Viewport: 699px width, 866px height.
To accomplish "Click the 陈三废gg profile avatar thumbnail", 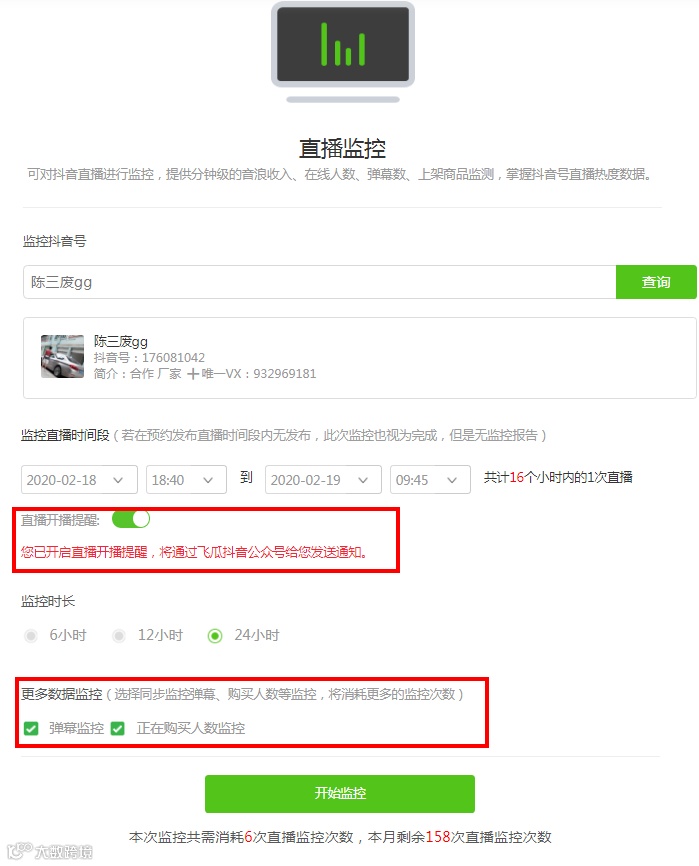I will (62, 356).
